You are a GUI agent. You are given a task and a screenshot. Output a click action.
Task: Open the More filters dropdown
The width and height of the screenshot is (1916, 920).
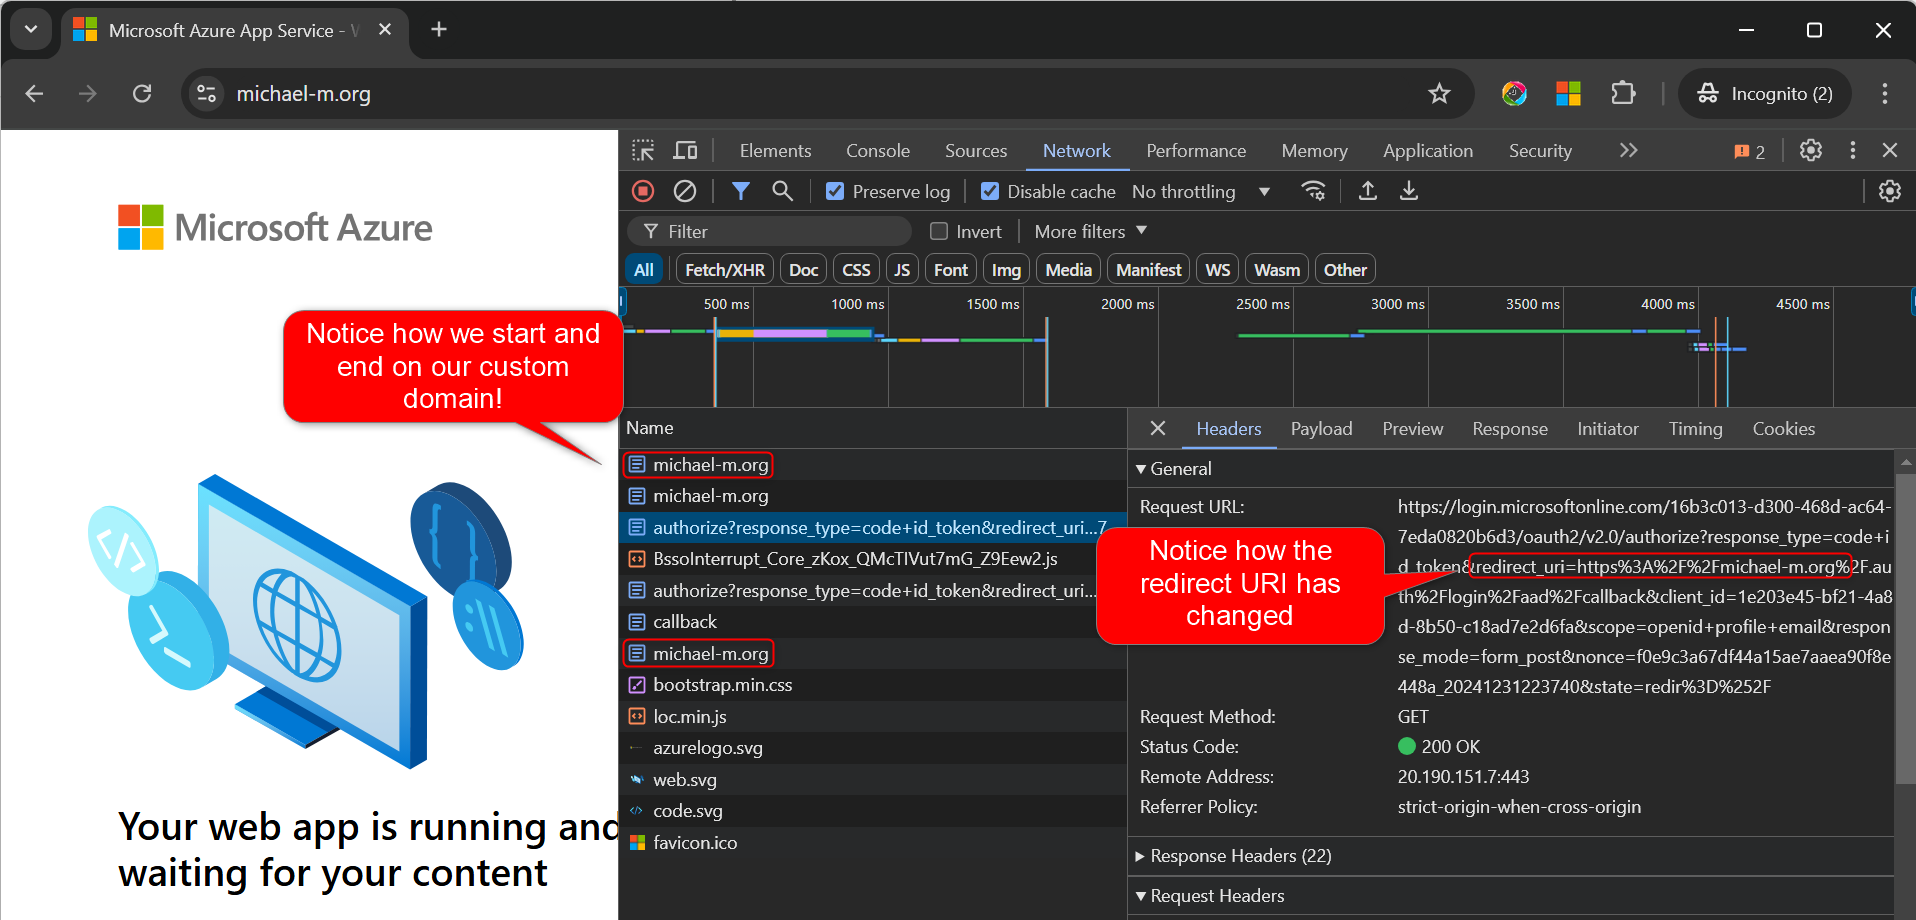coord(1090,231)
